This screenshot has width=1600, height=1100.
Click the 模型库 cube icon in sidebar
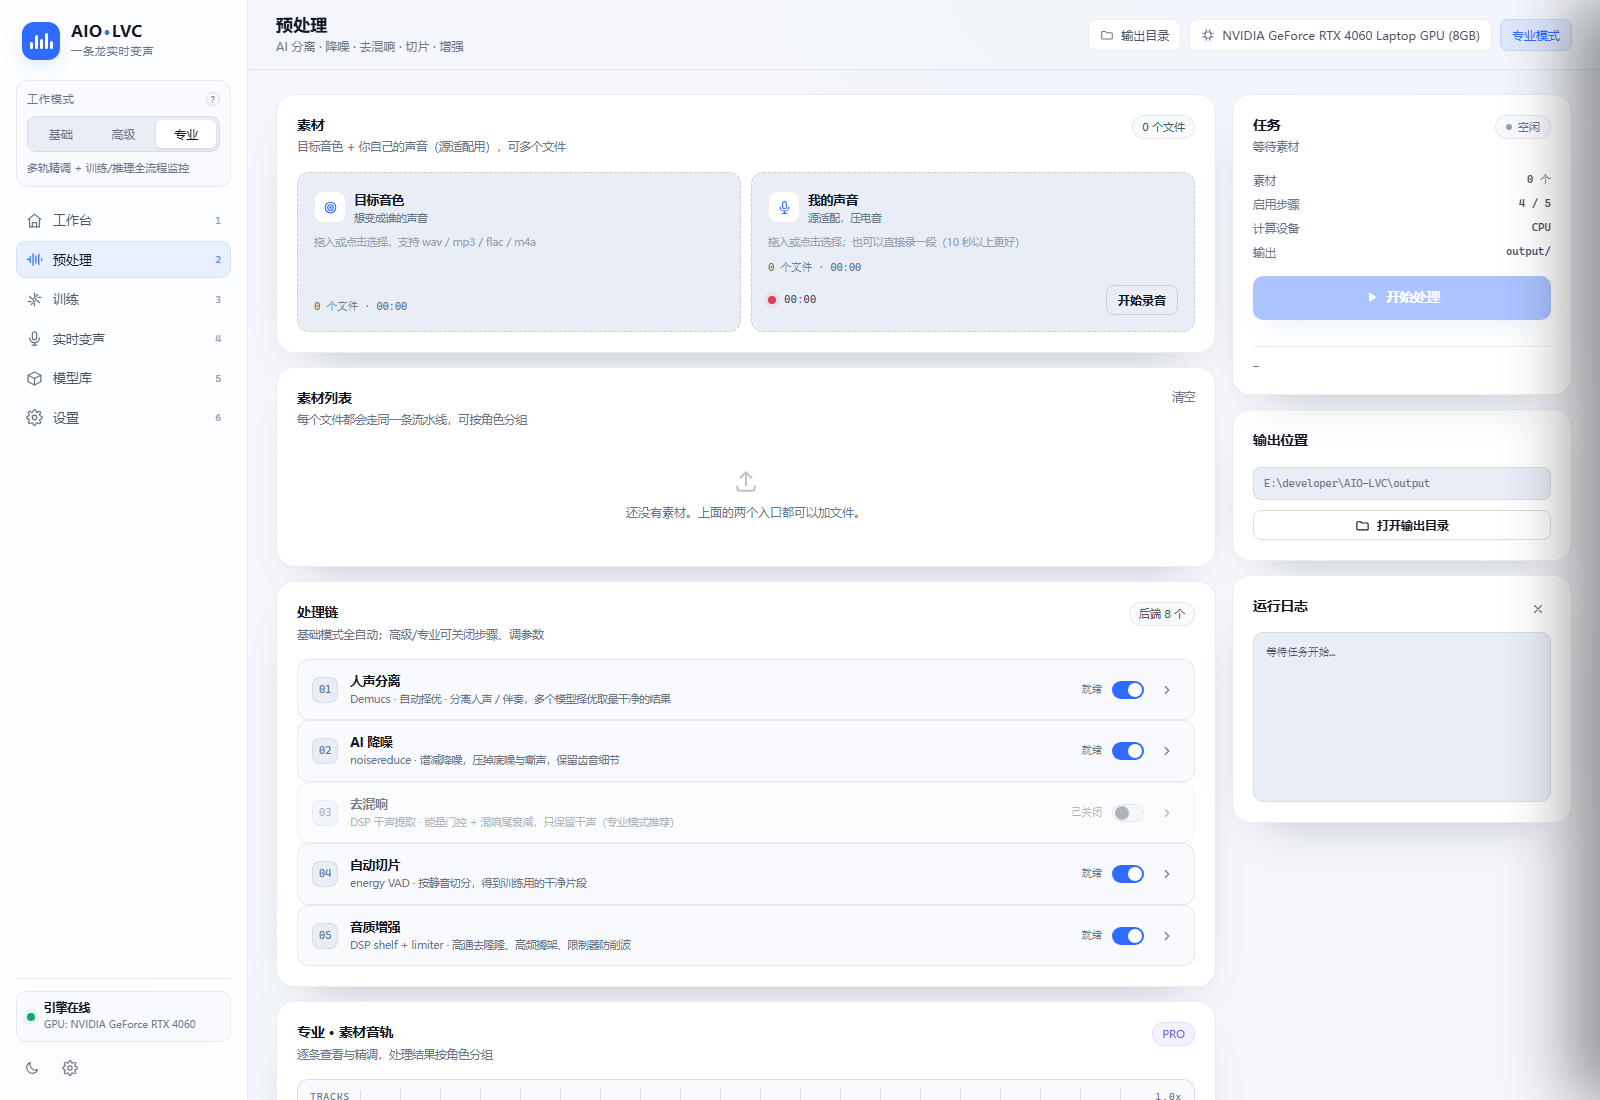point(34,378)
